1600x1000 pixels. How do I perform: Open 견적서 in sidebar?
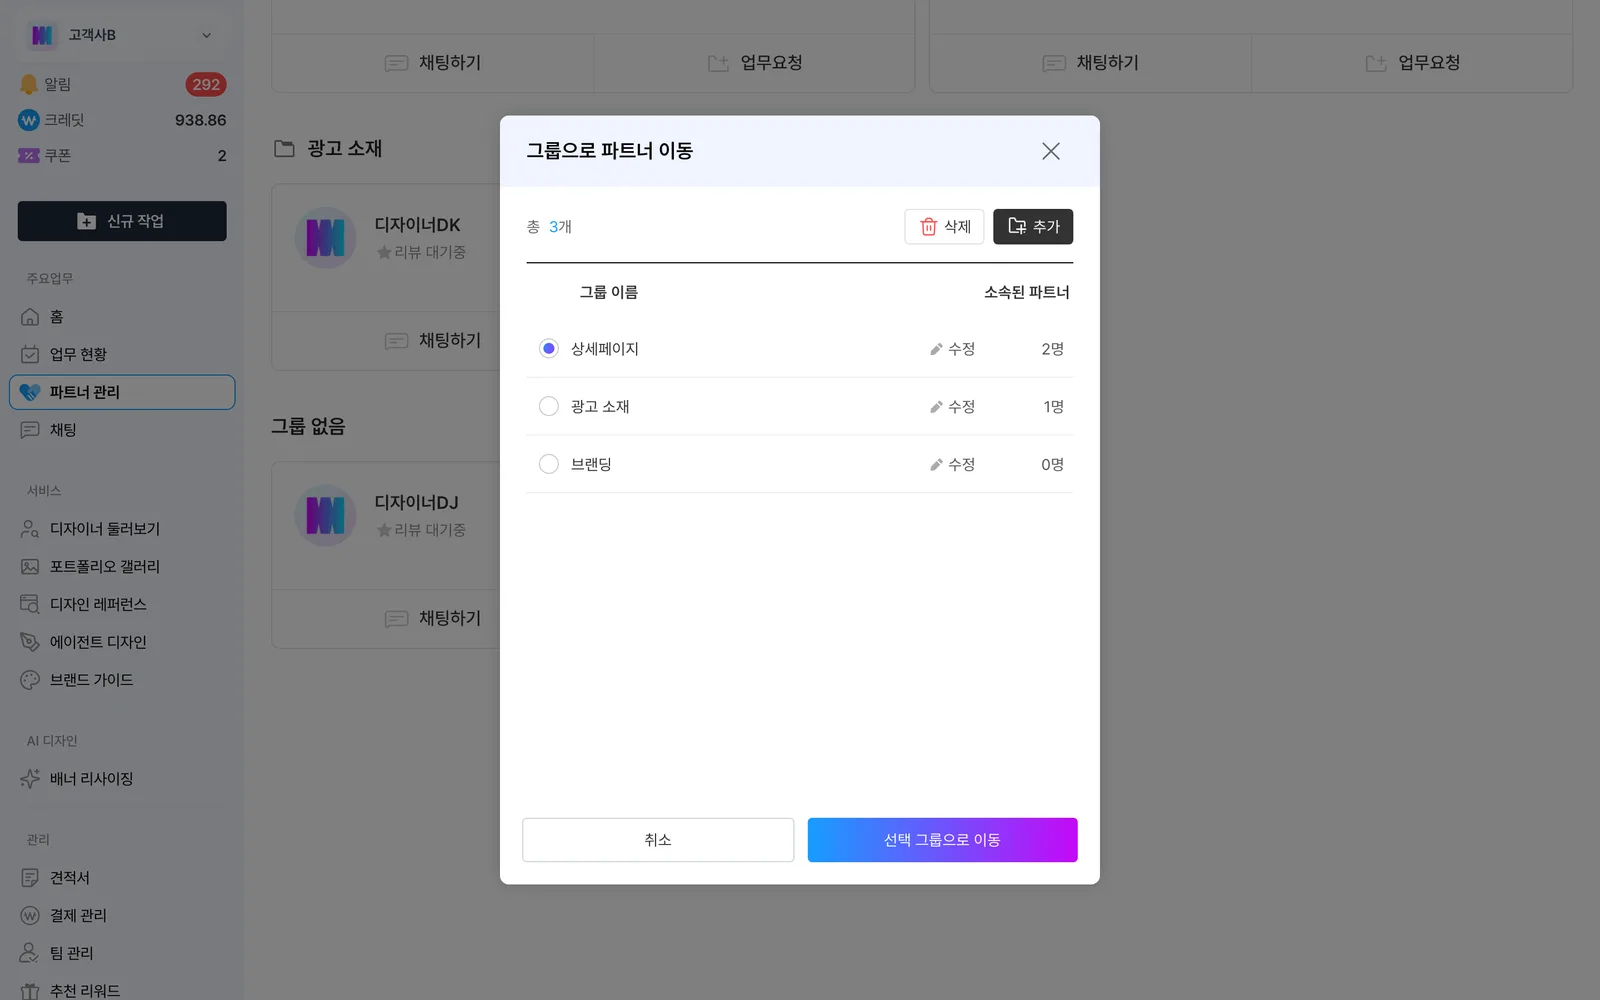(x=122, y=878)
